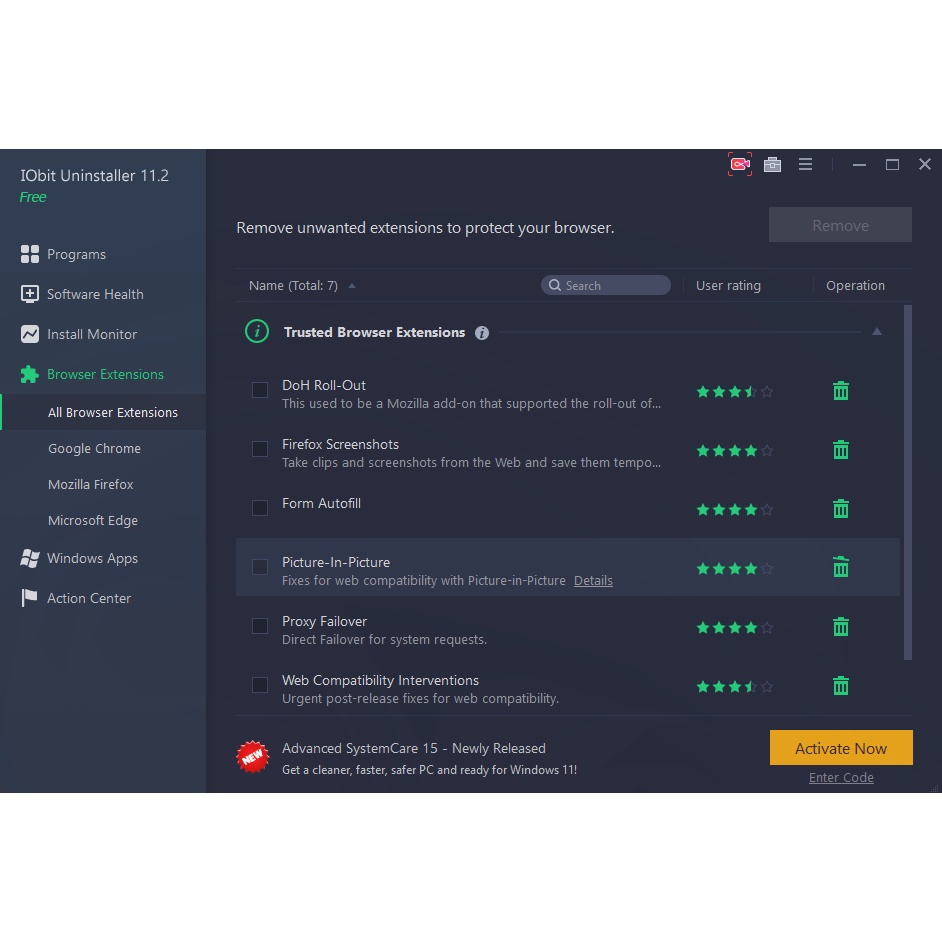The width and height of the screenshot is (942, 942).
Task: Click the Advanced SystemCare 15 promo text
Action: [414, 749]
